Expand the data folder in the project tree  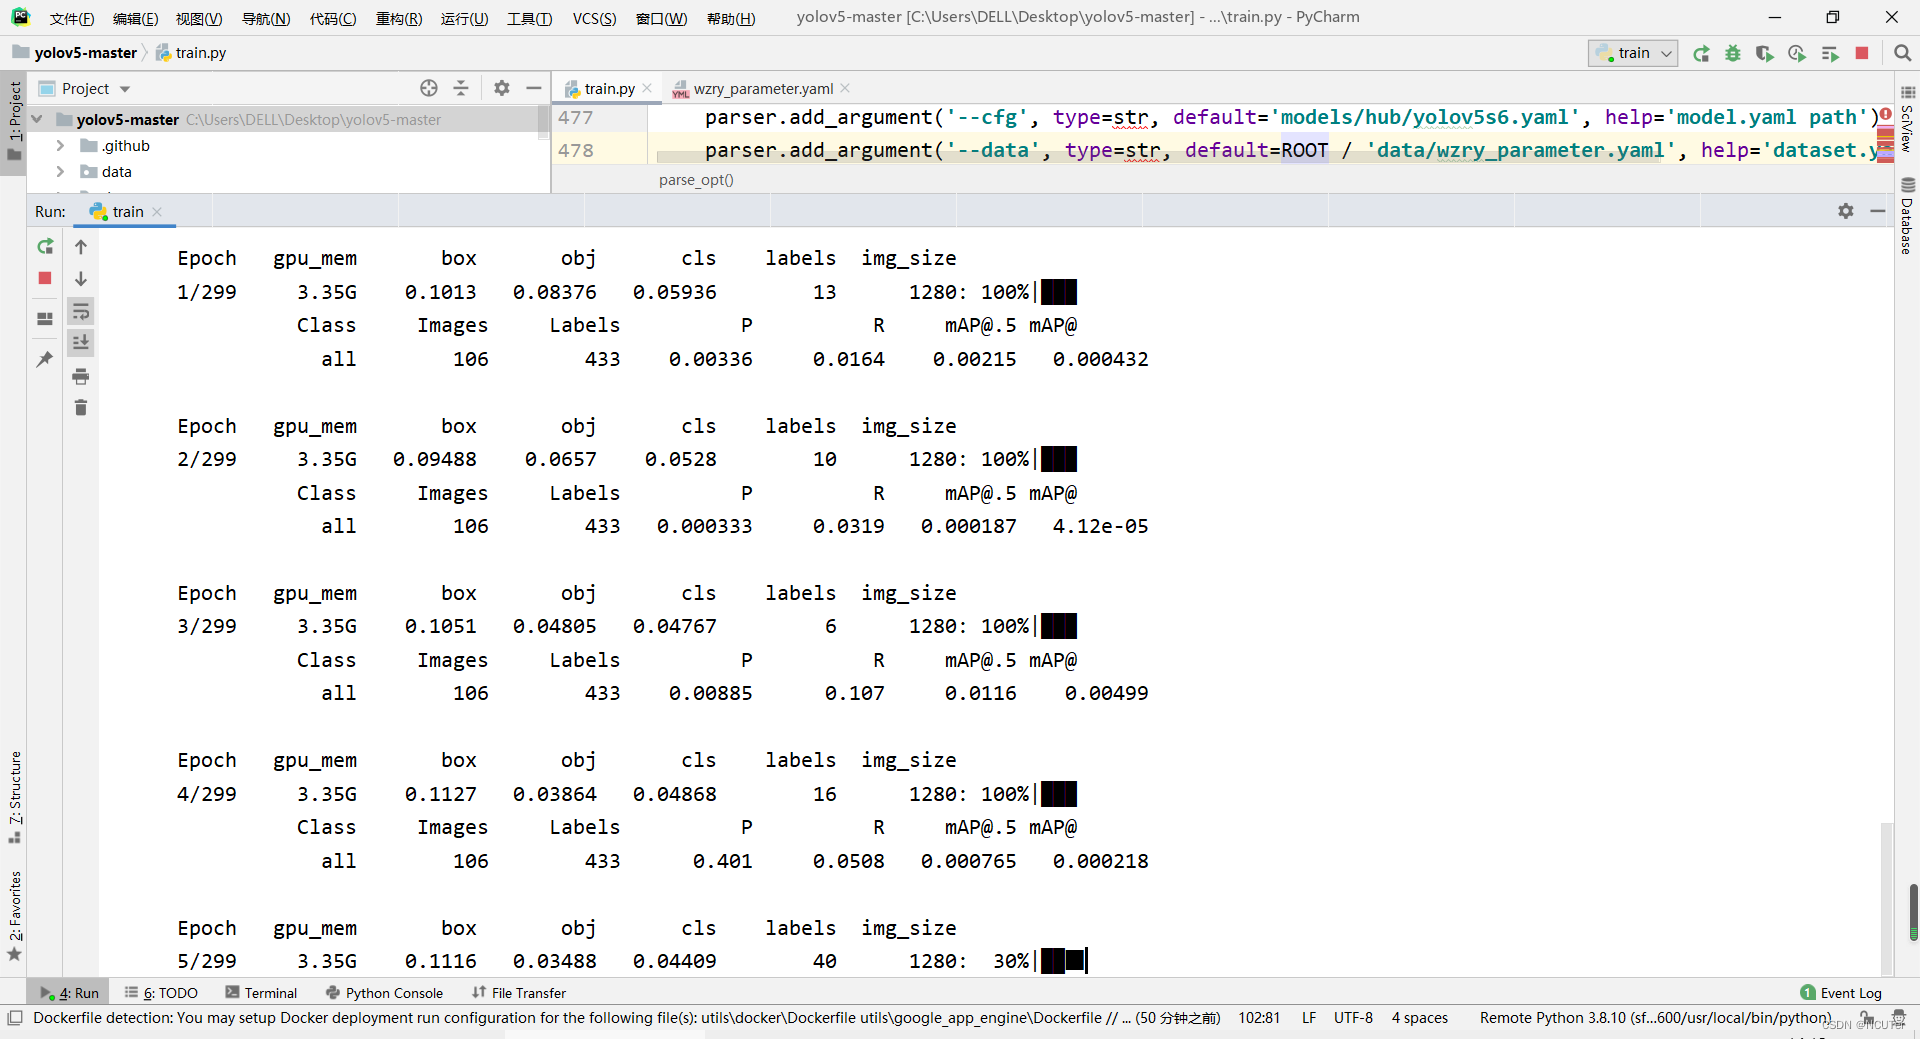tap(60, 171)
